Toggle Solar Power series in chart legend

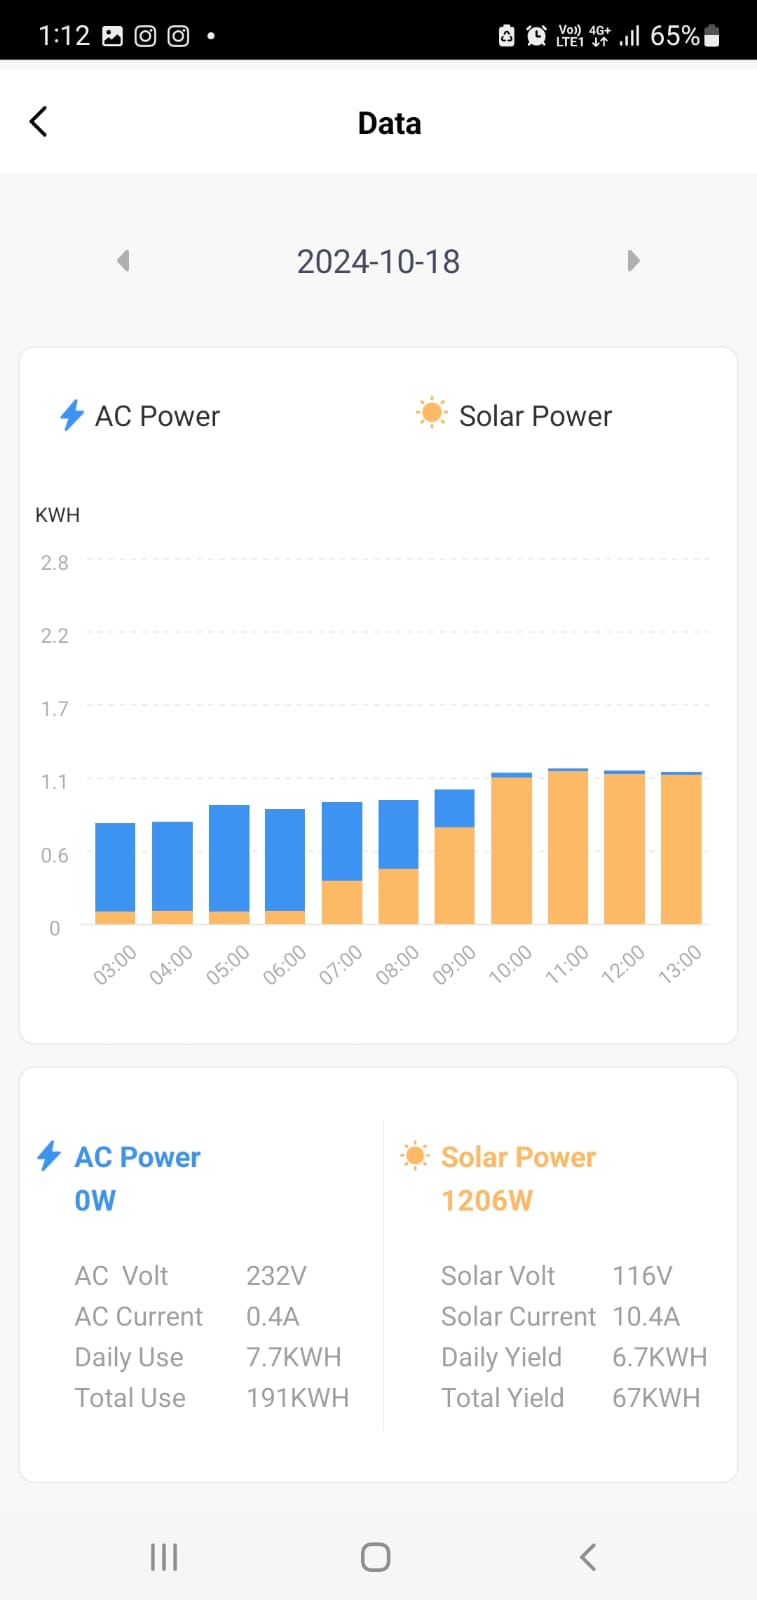(x=535, y=416)
